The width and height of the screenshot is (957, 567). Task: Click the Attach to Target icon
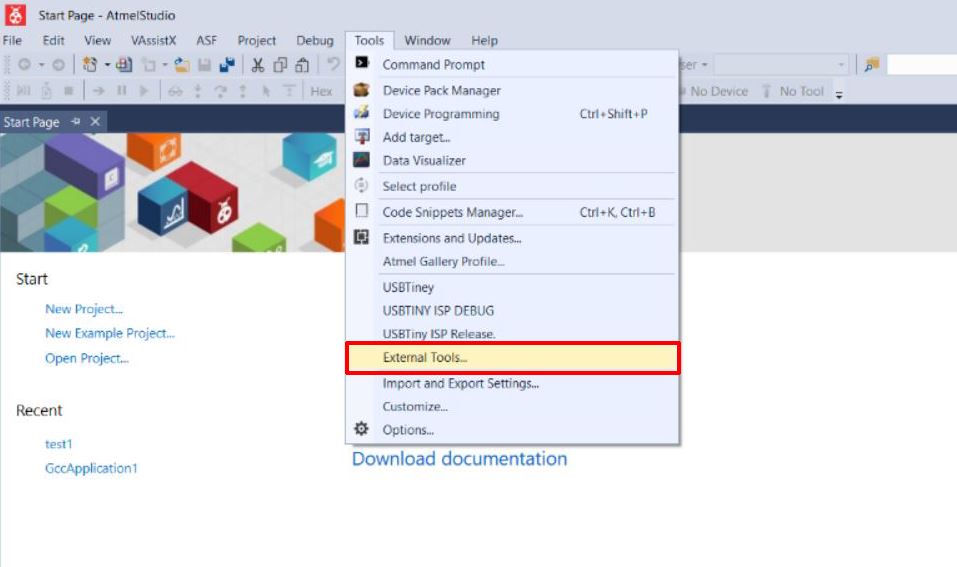pyautogui.click(x=46, y=91)
